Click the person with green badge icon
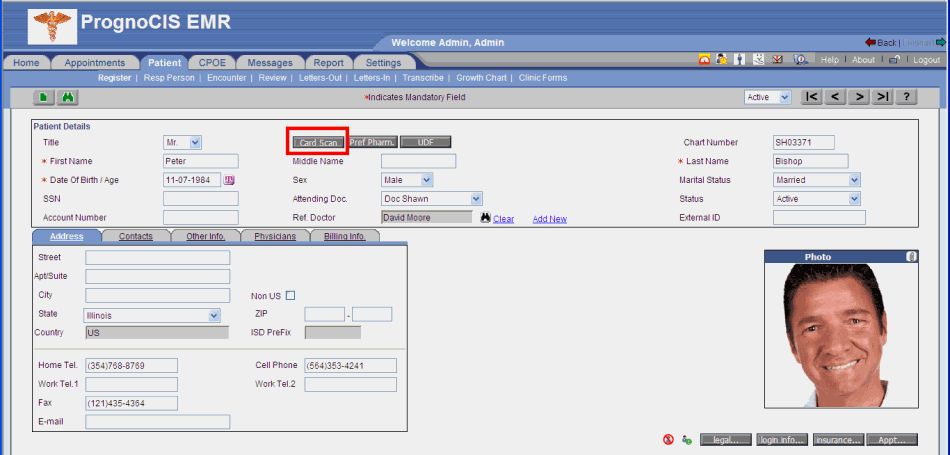Viewport: 950px width, 455px height. (686, 439)
